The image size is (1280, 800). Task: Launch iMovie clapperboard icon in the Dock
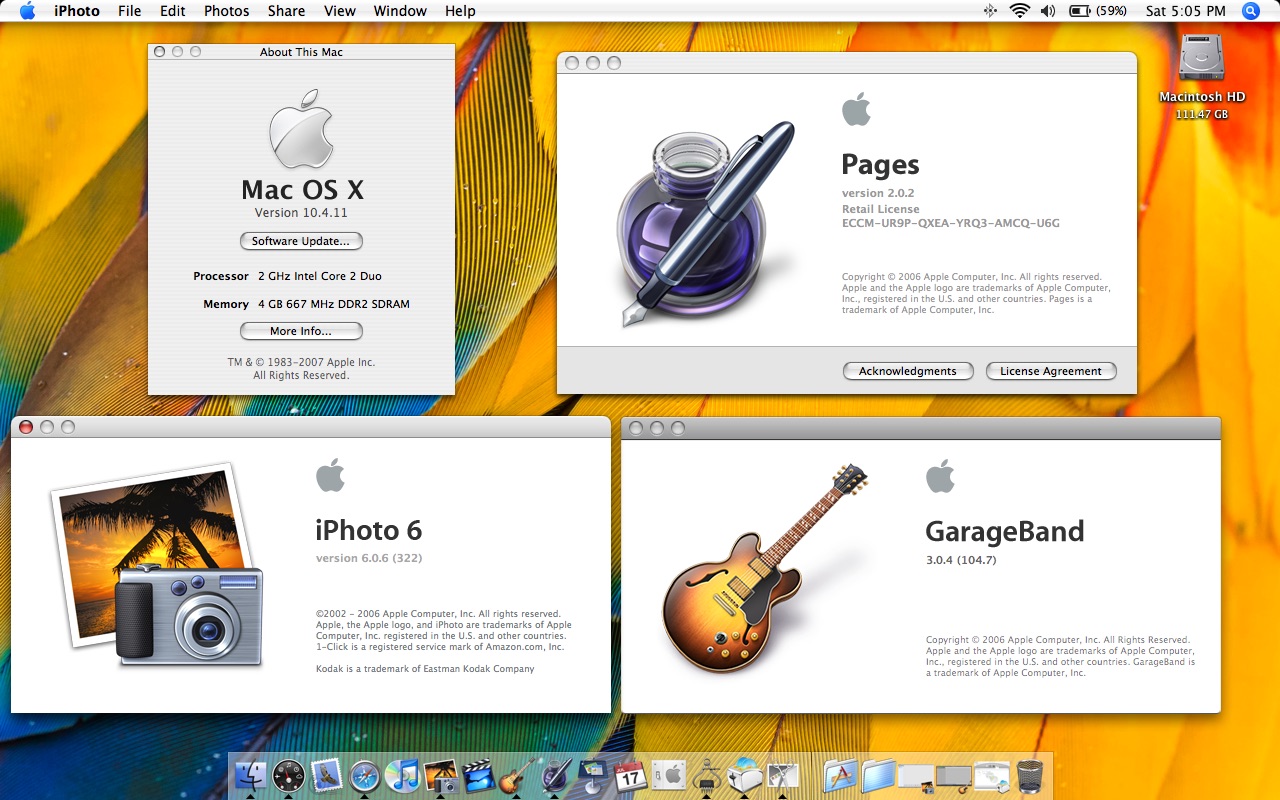479,775
